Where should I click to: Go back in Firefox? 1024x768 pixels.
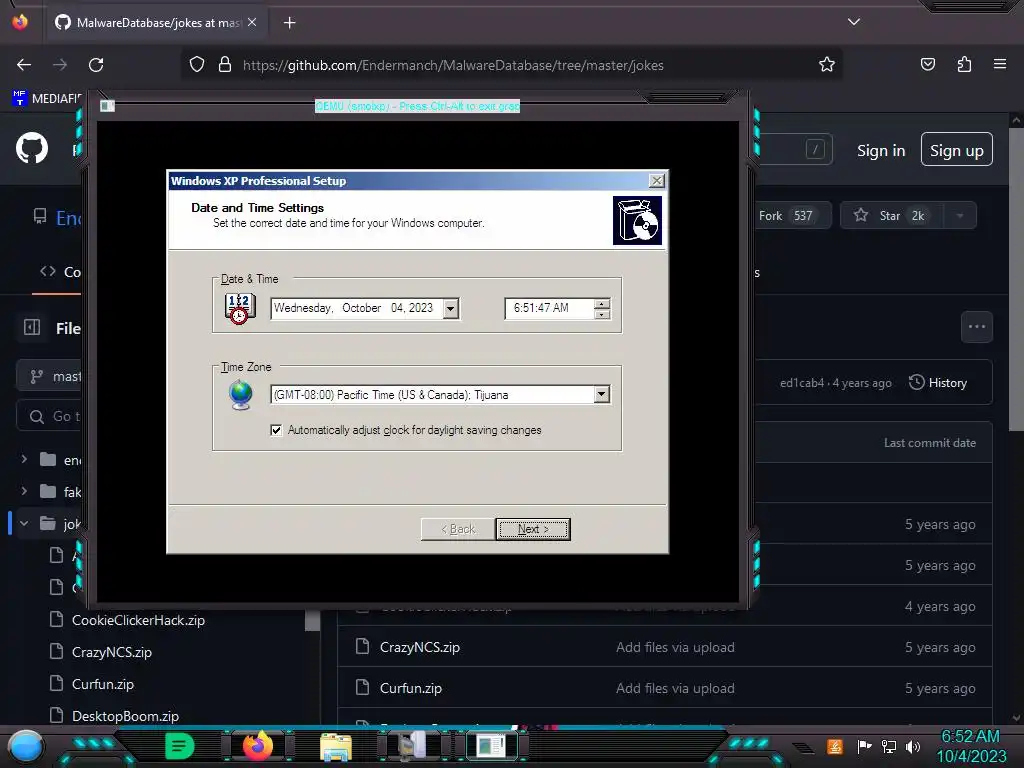tap(24, 65)
